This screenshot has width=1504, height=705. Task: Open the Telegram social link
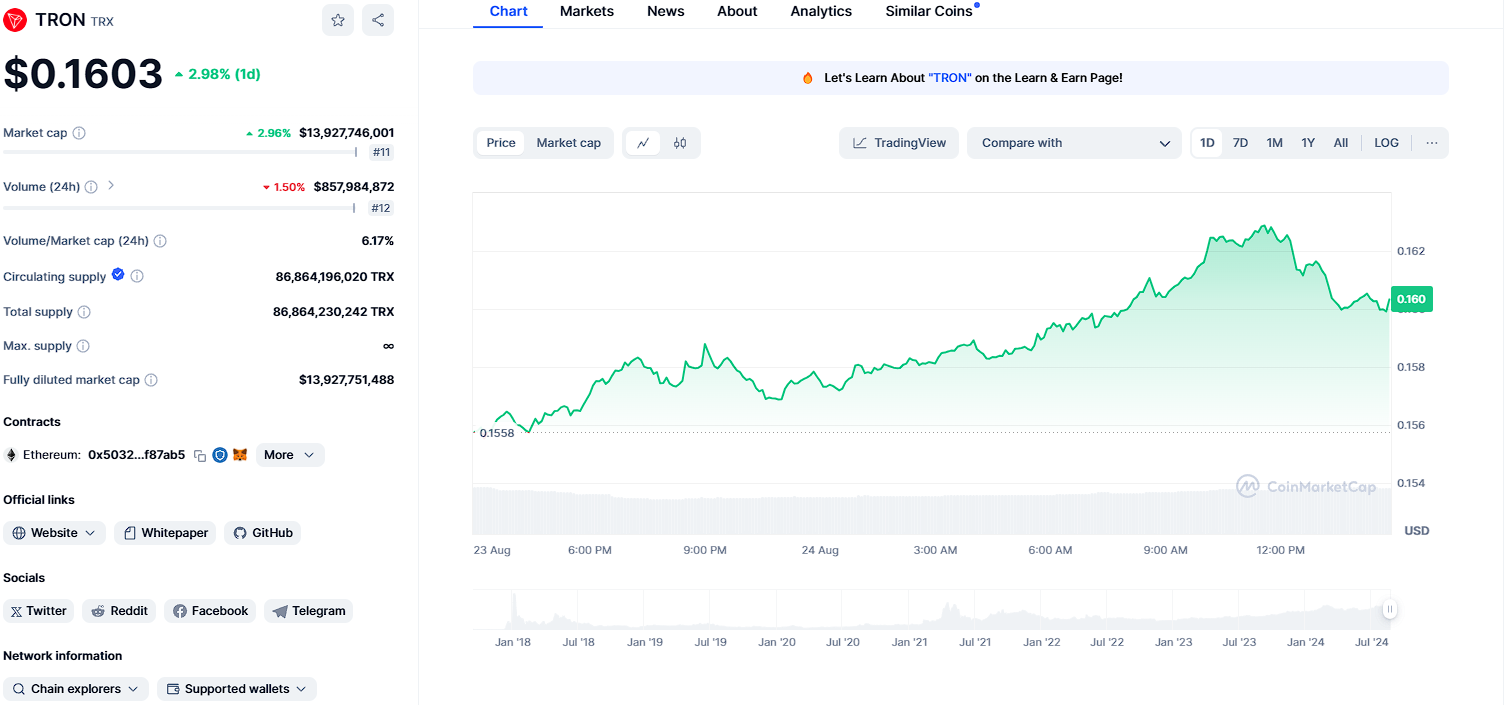pyautogui.click(x=308, y=611)
